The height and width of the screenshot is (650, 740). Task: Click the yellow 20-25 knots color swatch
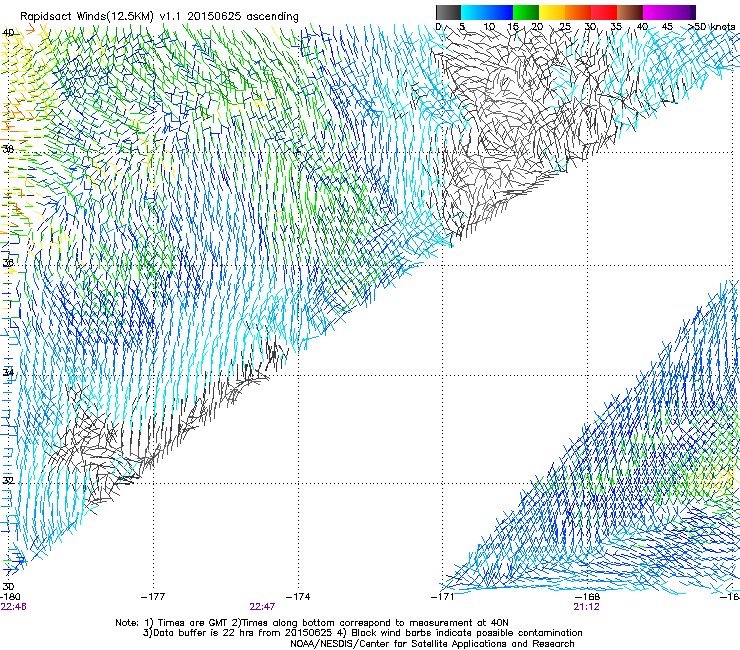click(x=552, y=12)
